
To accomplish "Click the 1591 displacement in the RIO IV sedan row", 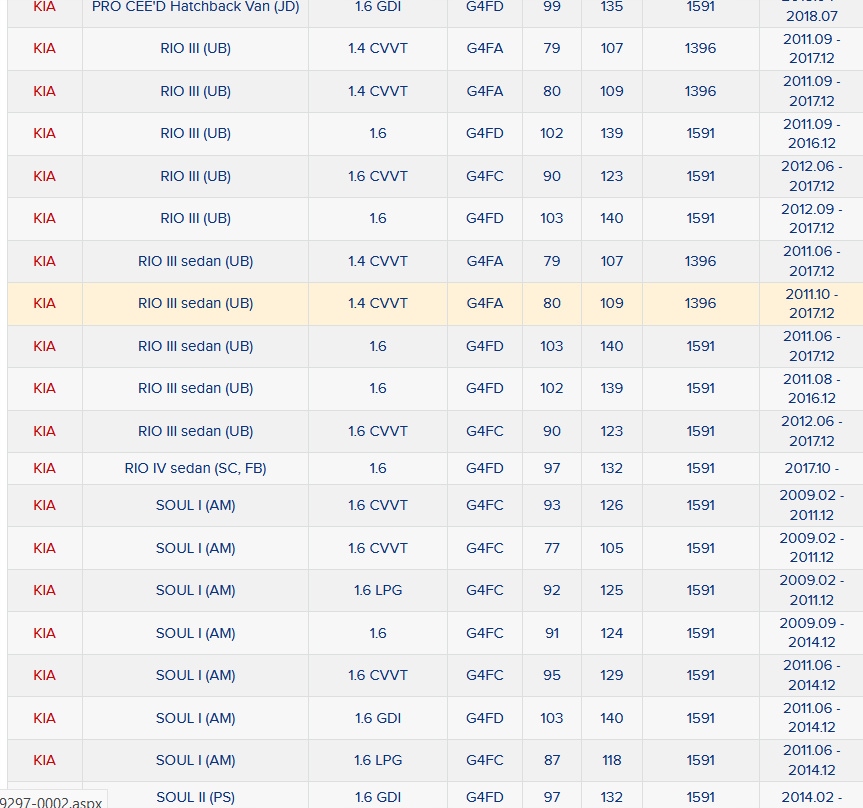I will click(700, 468).
